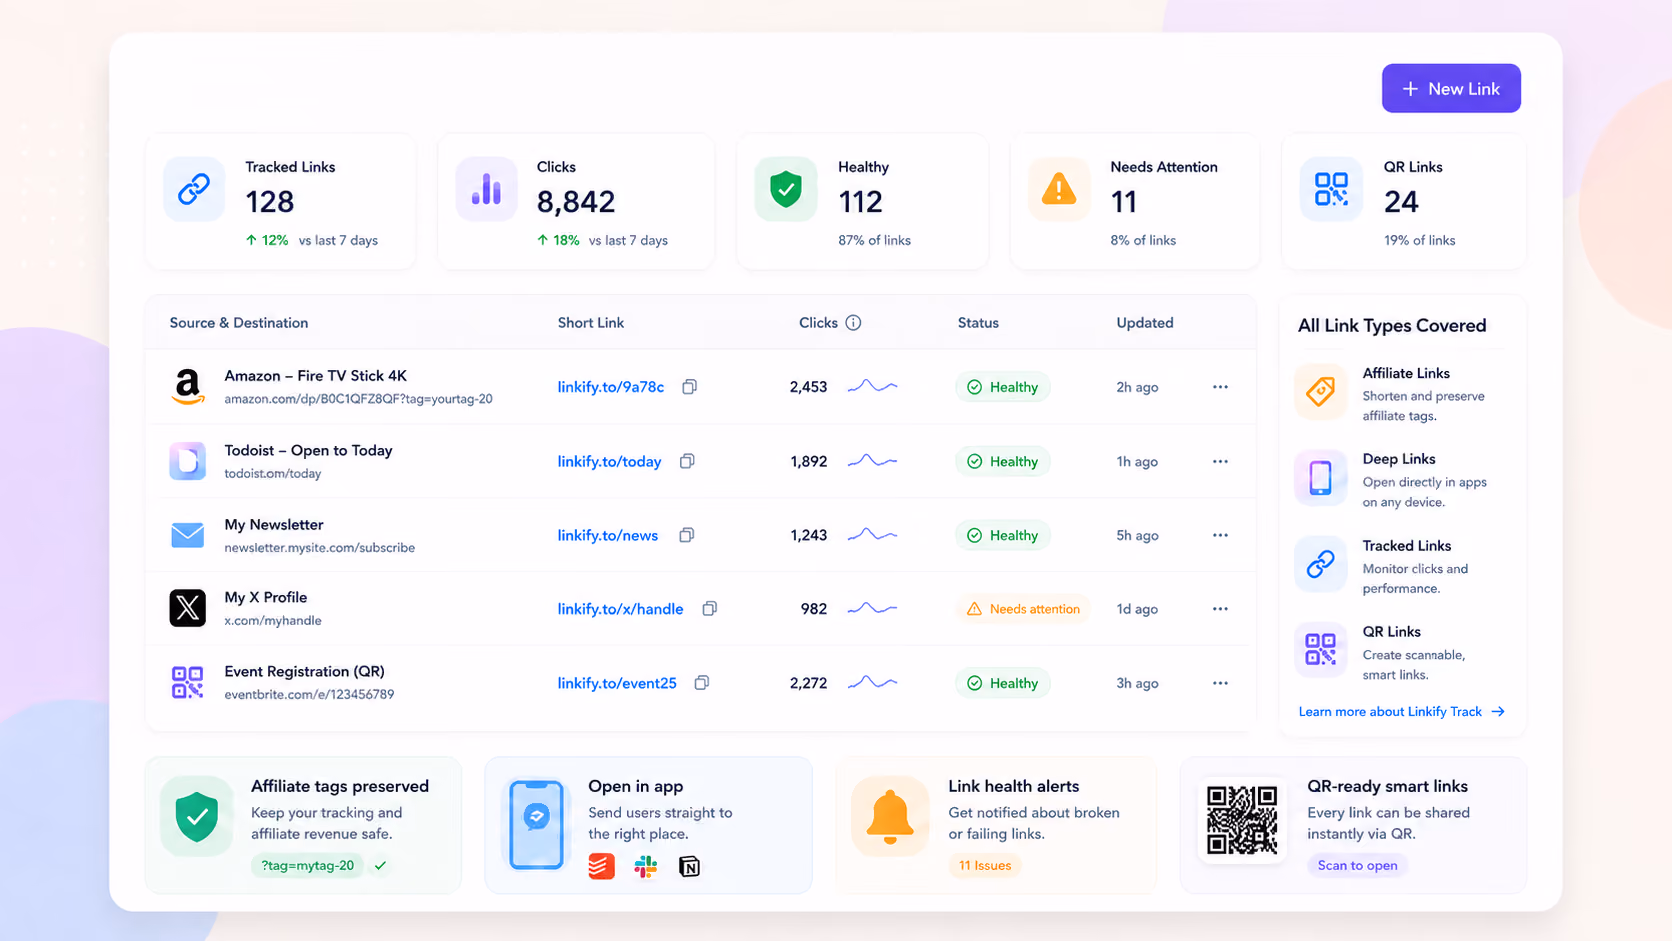Click the 2,272 clicks value

[808, 683]
